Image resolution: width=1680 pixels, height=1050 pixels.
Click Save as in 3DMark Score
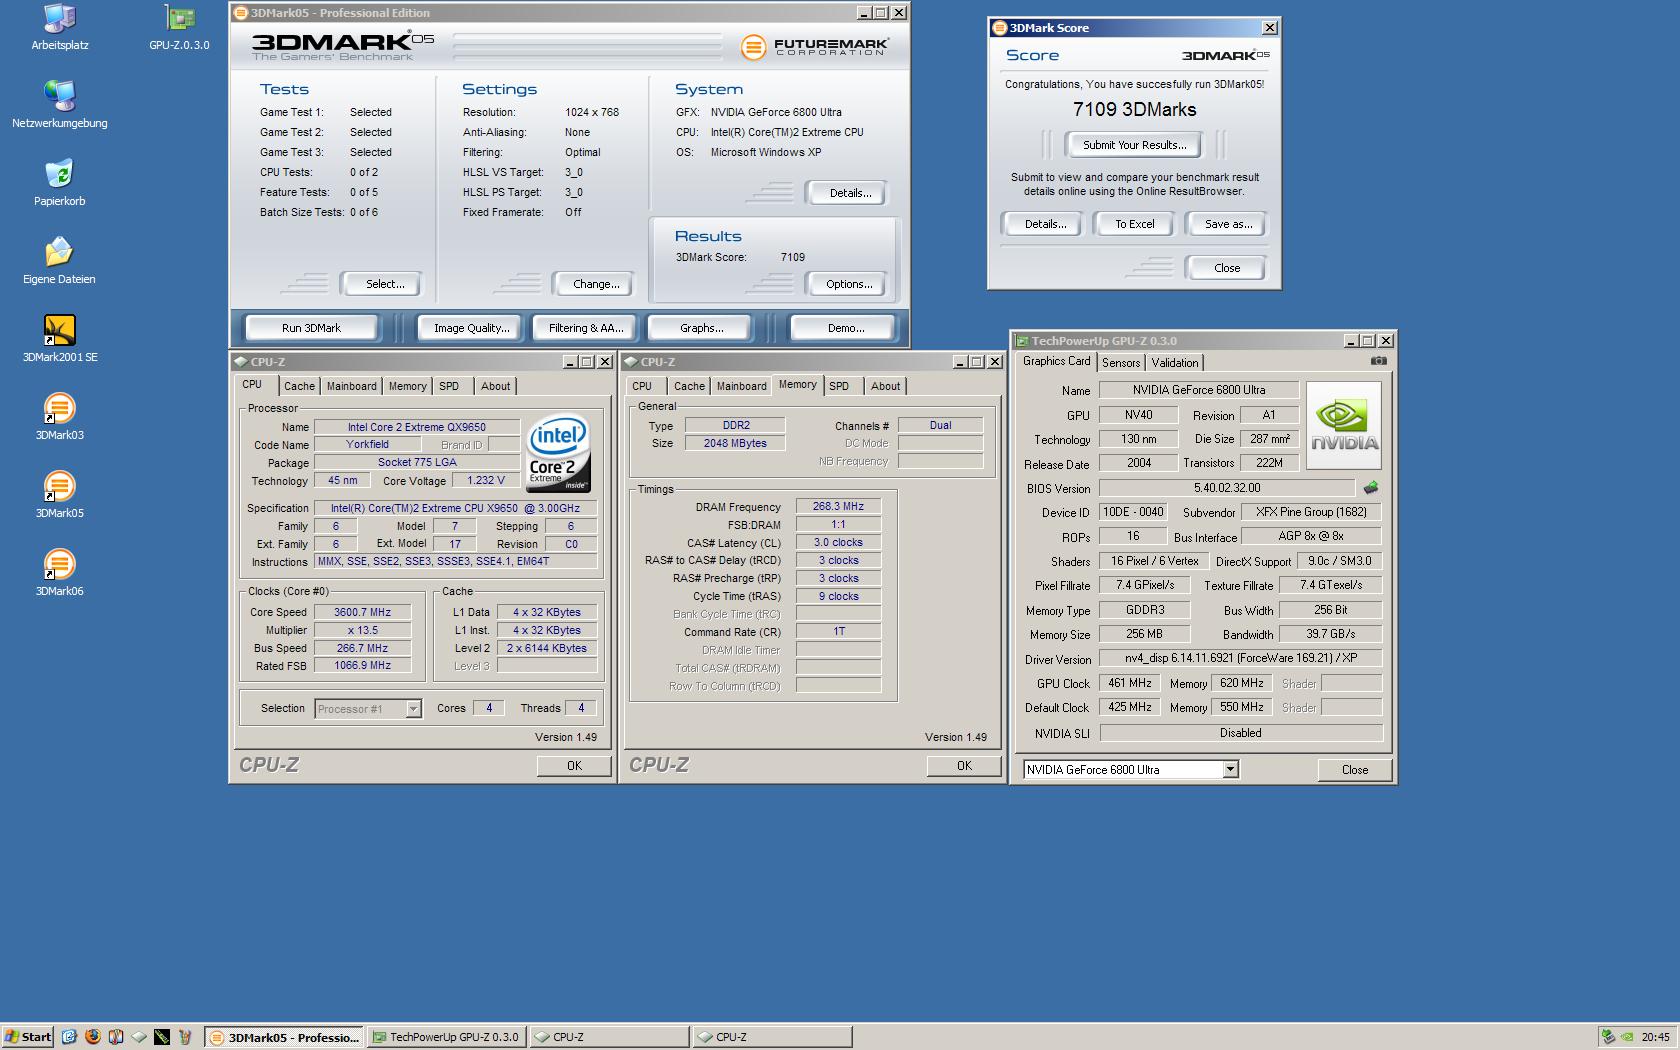click(1228, 224)
